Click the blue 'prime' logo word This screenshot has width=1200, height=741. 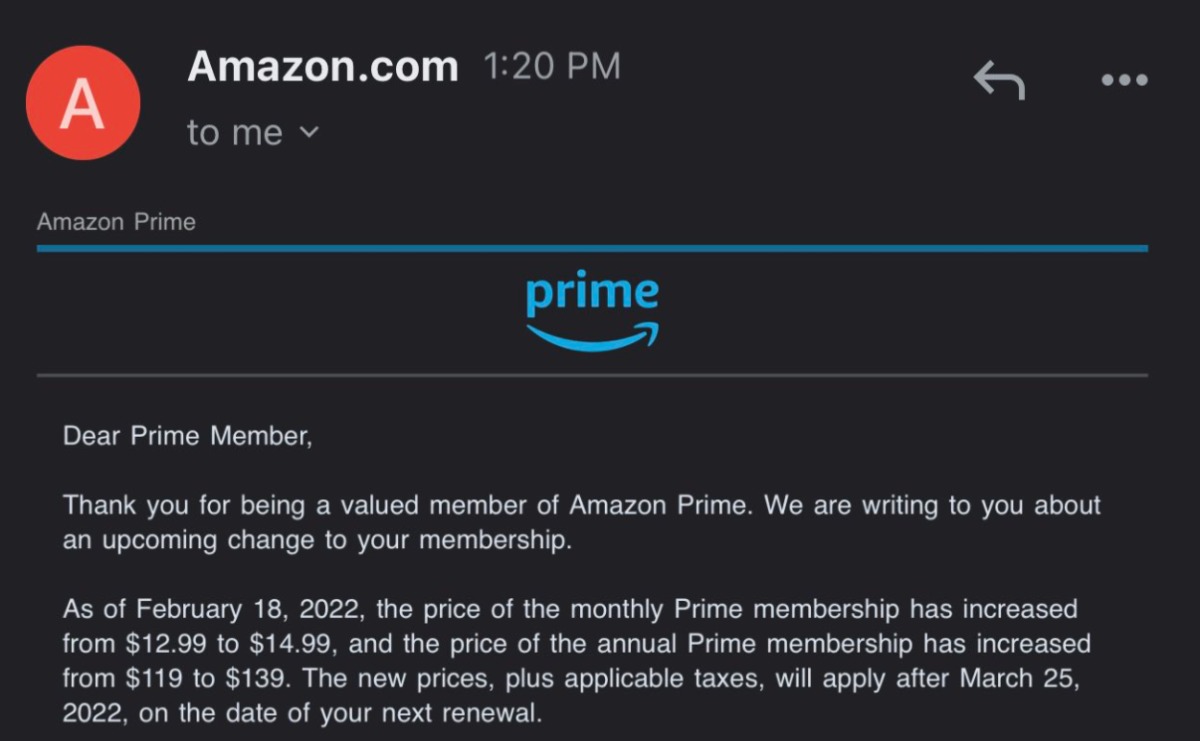(x=592, y=294)
